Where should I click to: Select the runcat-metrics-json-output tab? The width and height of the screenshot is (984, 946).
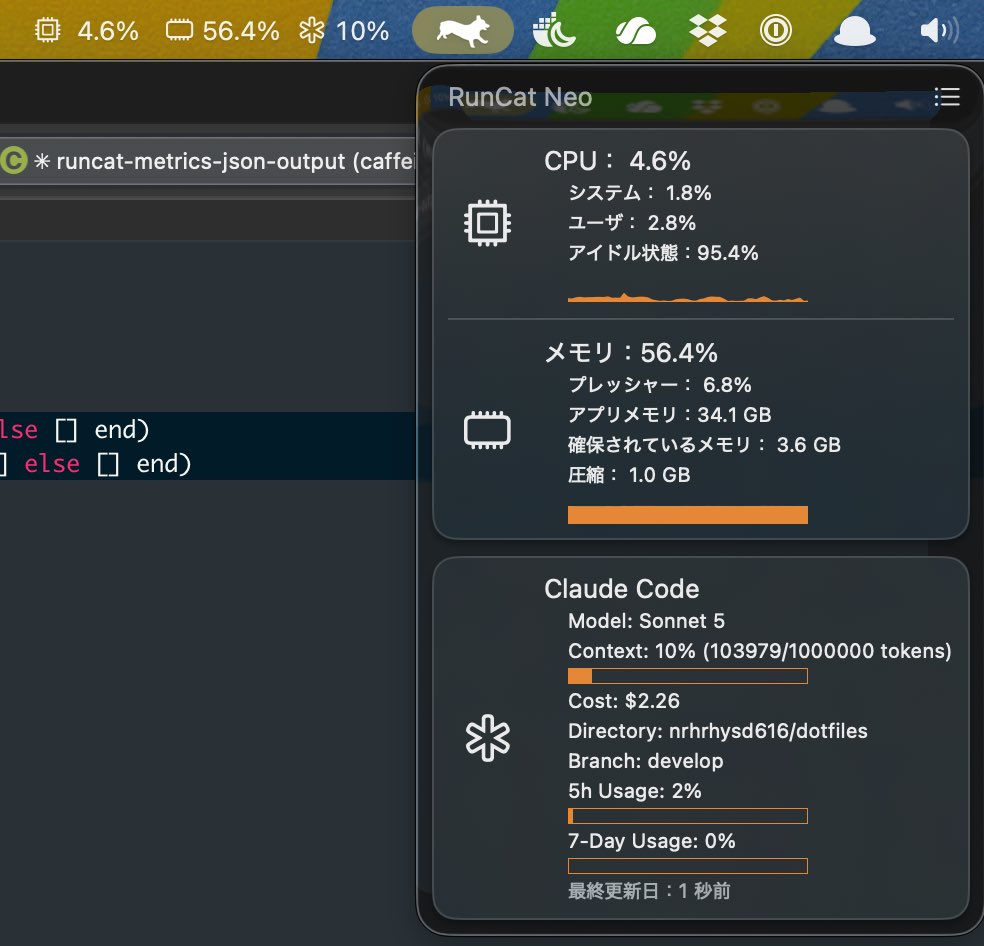[x=207, y=161]
